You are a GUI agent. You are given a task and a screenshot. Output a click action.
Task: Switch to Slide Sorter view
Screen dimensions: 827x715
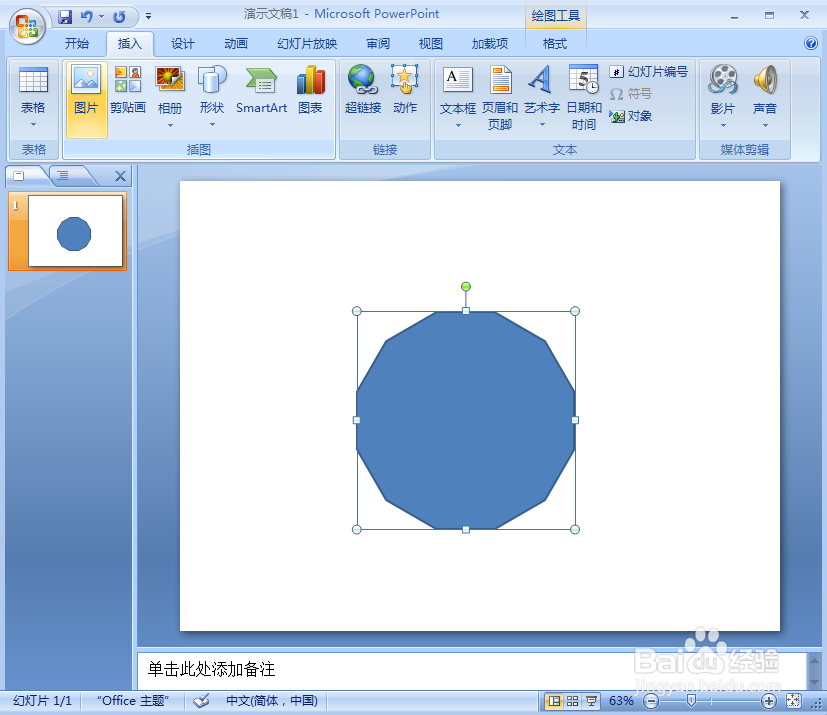point(572,701)
